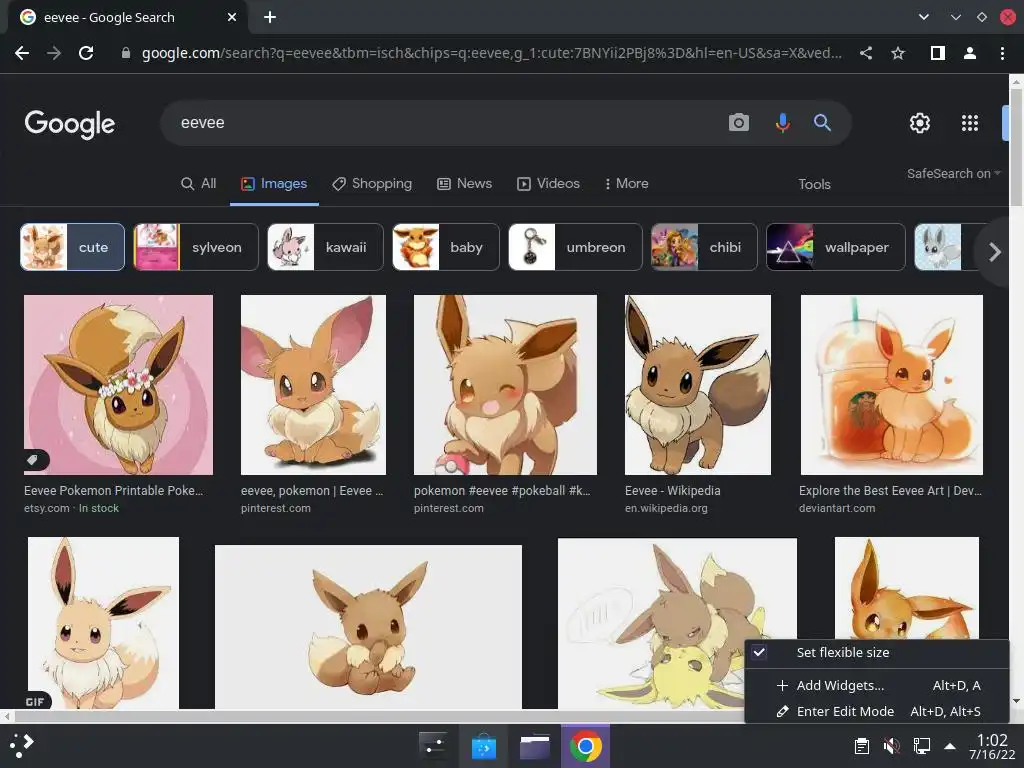The image size is (1024, 768).
Task: Apply the wallpaper filter chip
Action: (x=836, y=247)
